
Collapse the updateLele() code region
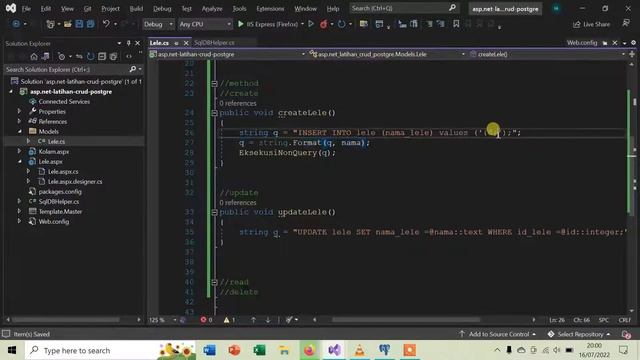[x=214, y=212]
